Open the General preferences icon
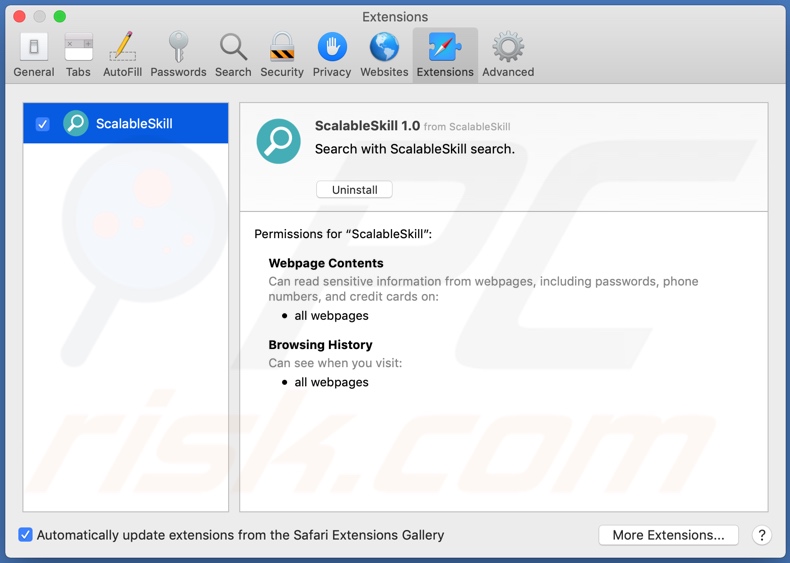 tap(34, 47)
